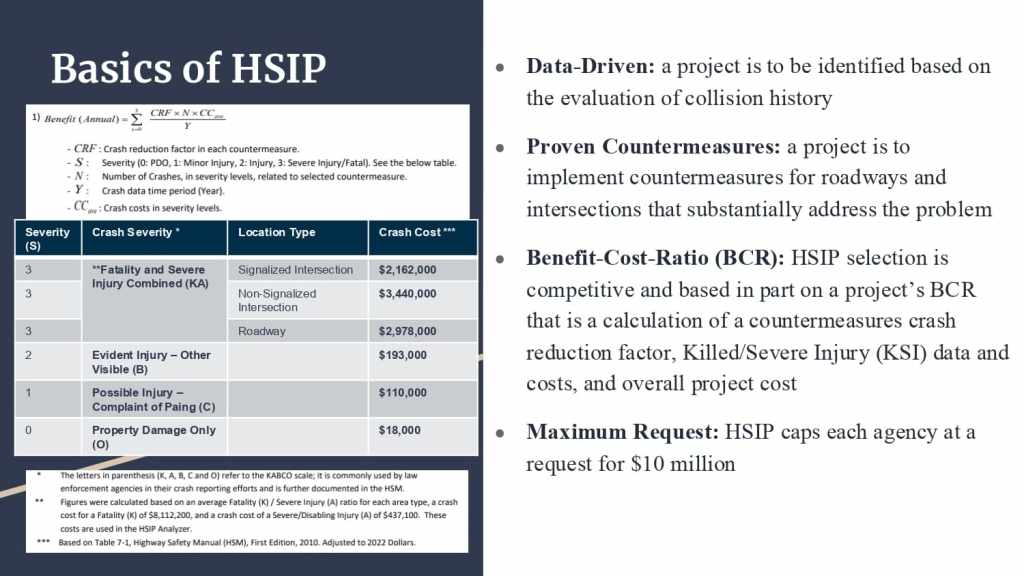Click the "Signalized Intersection" table cell
The height and width of the screenshot is (576, 1024).
[295, 270]
